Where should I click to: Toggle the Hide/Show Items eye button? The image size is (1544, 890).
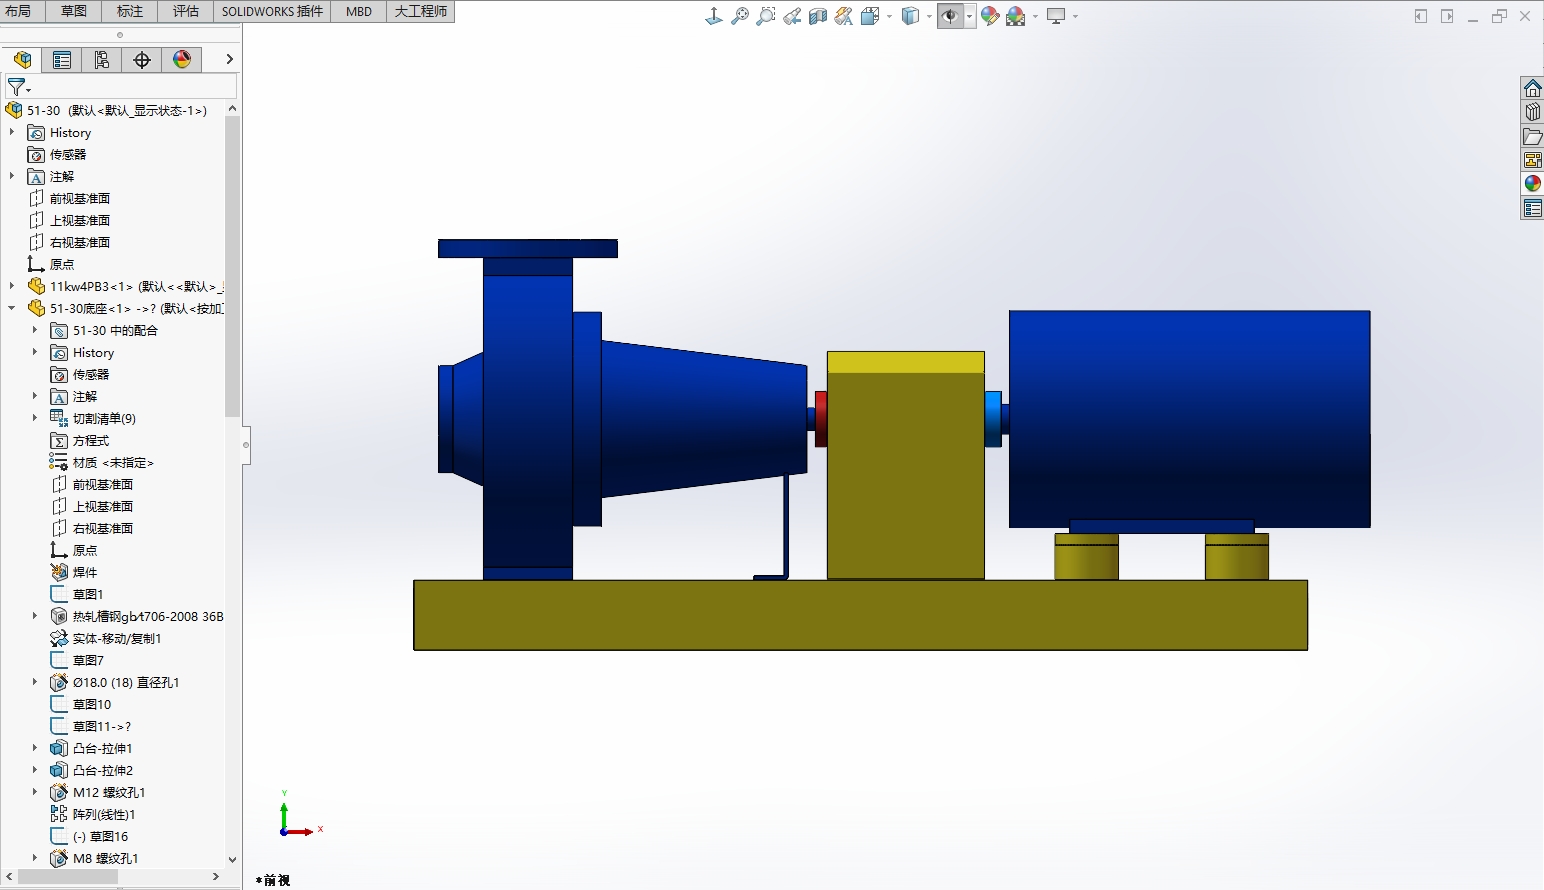[950, 16]
